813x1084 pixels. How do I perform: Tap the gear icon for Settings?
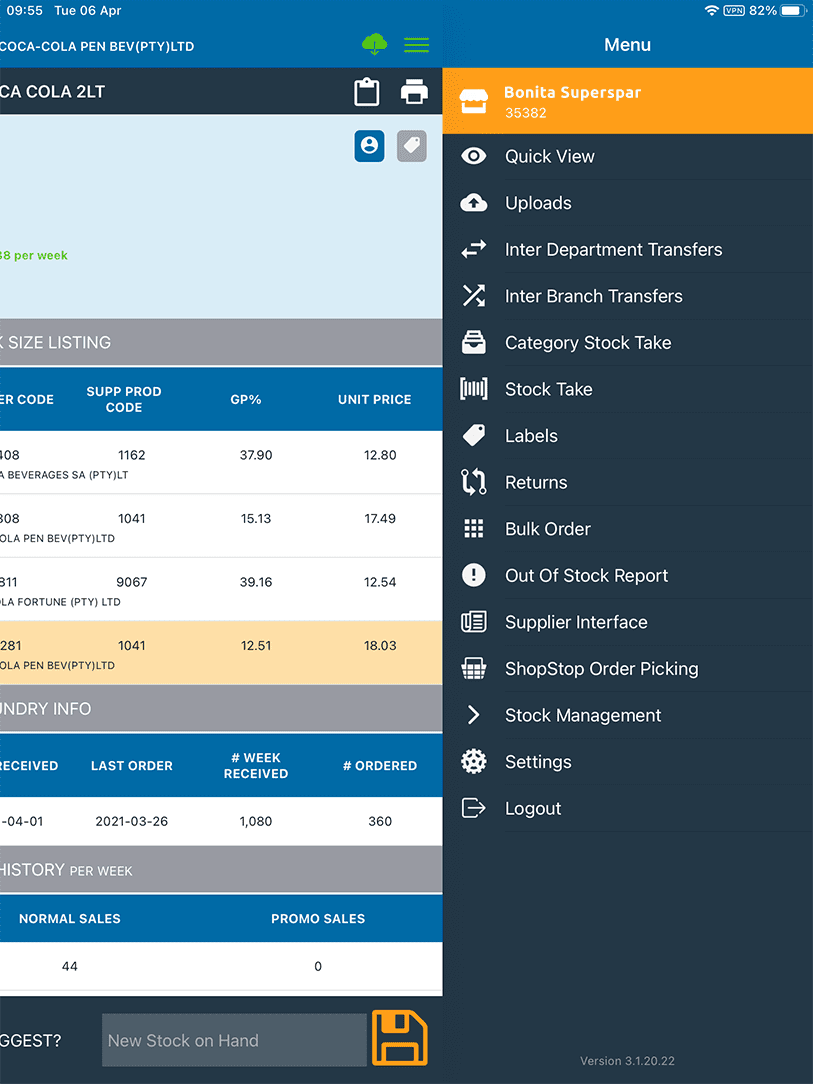tap(474, 762)
